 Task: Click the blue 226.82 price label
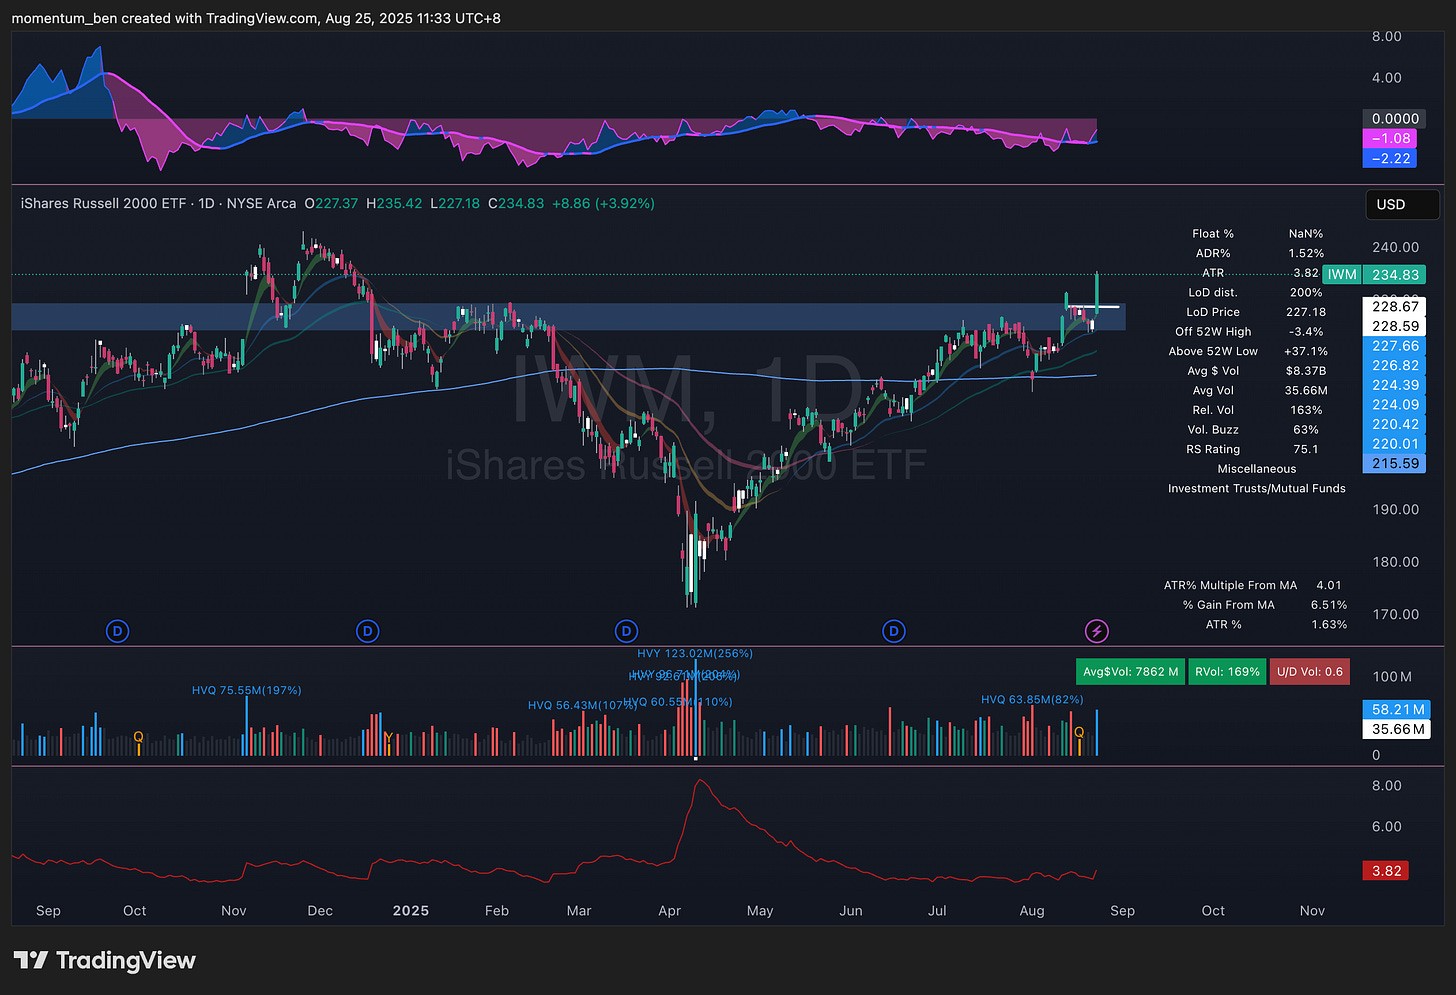click(1395, 365)
